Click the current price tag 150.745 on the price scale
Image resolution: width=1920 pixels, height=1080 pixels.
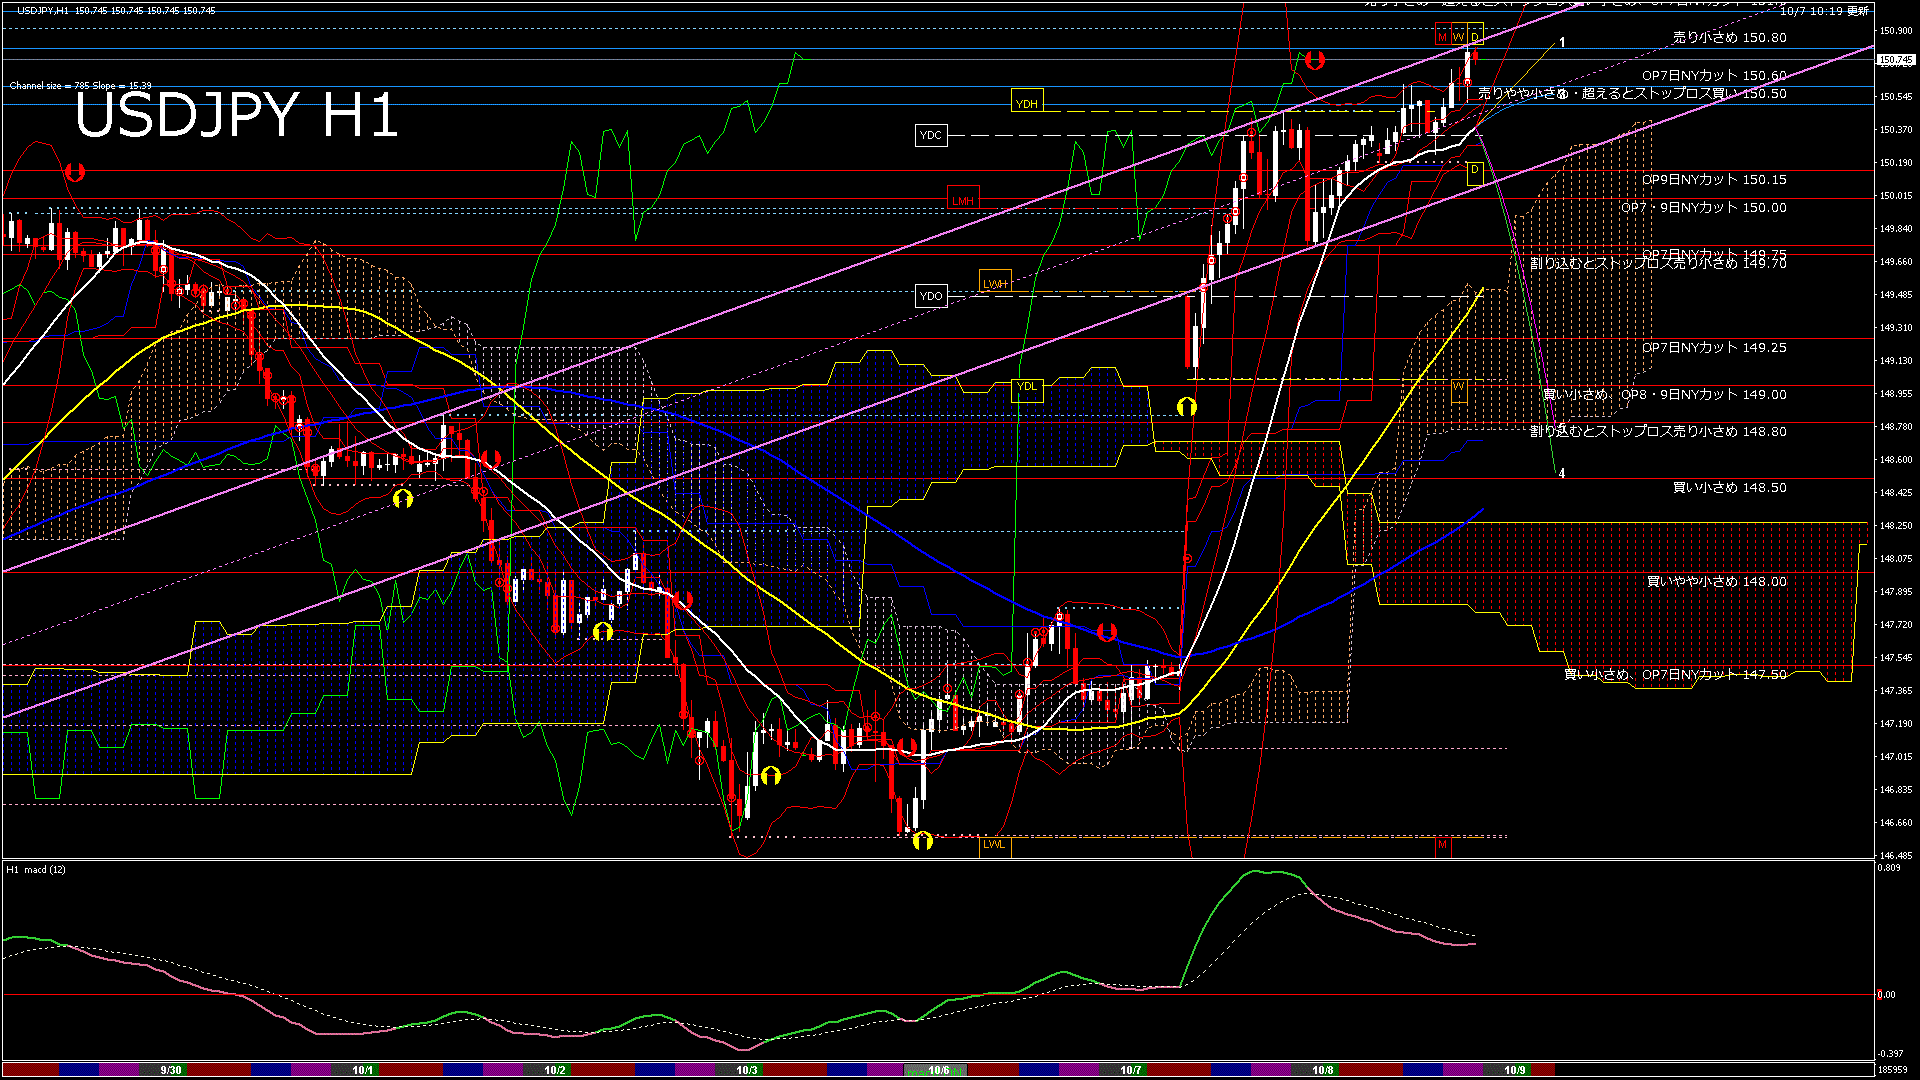click(1895, 60)
